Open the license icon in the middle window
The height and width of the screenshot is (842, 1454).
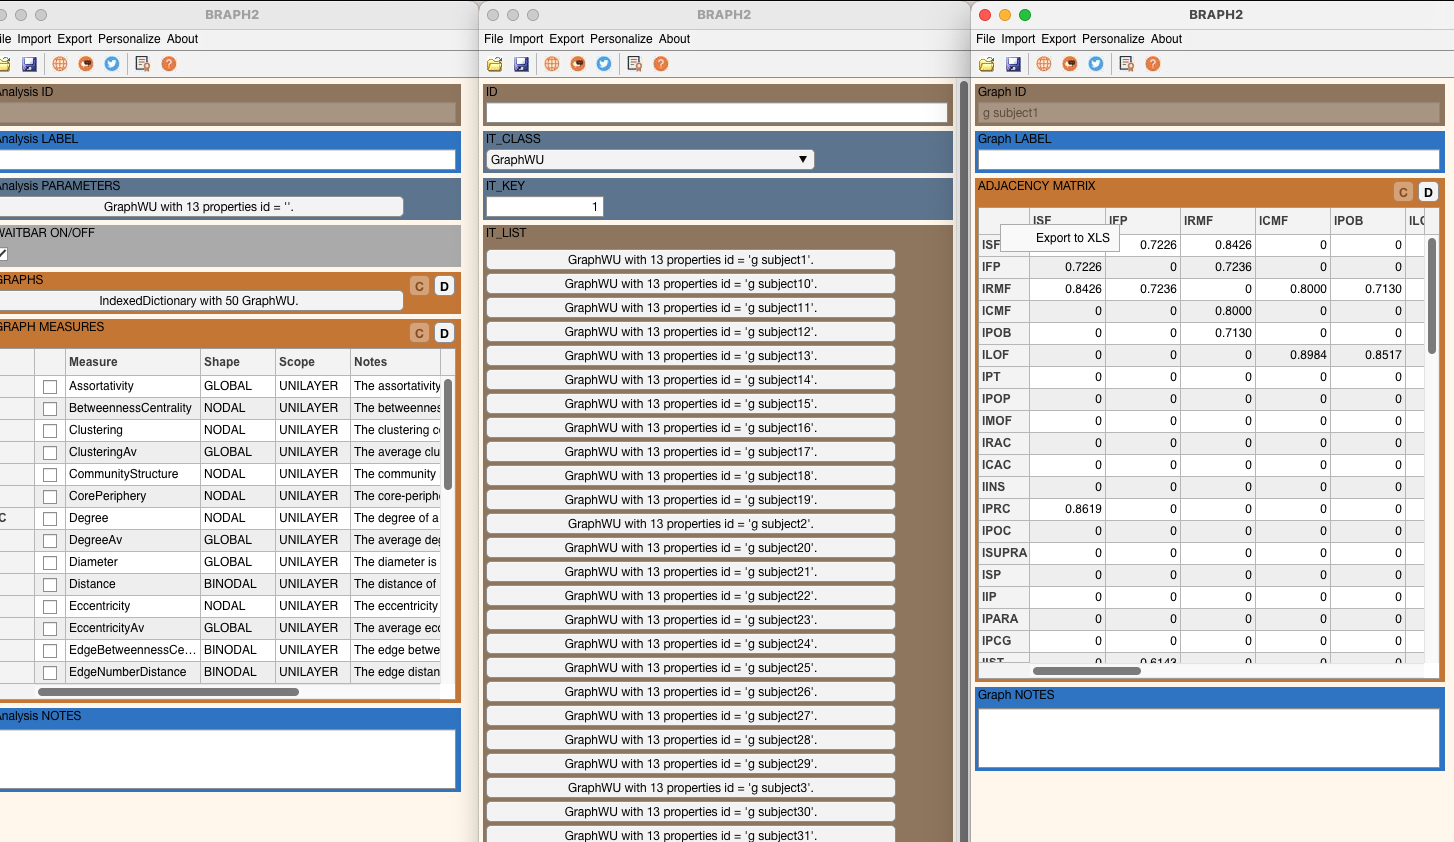[634, 64]
